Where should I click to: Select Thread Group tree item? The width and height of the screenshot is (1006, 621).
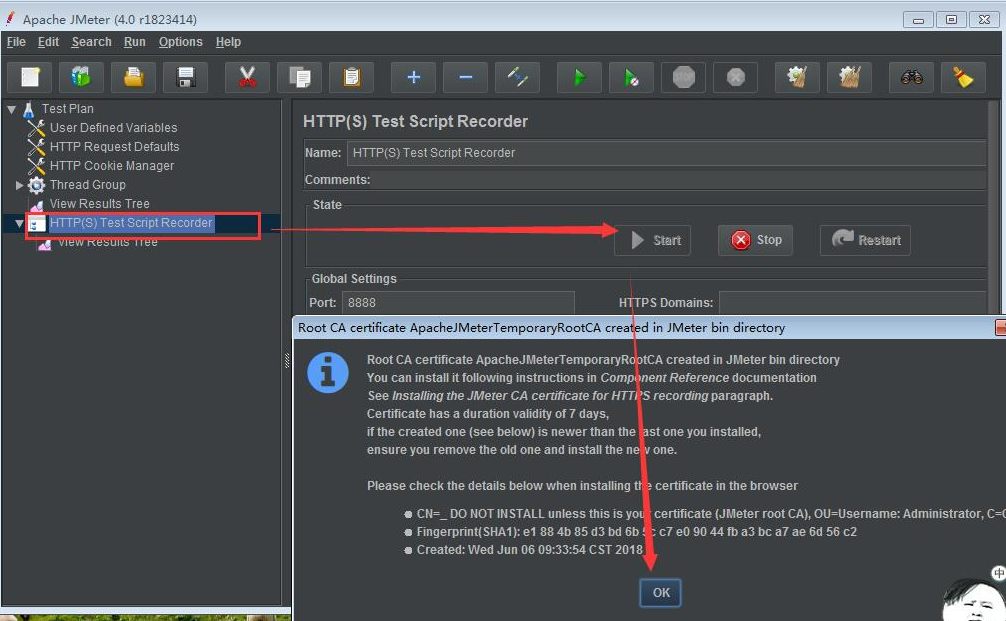point(87,185)
